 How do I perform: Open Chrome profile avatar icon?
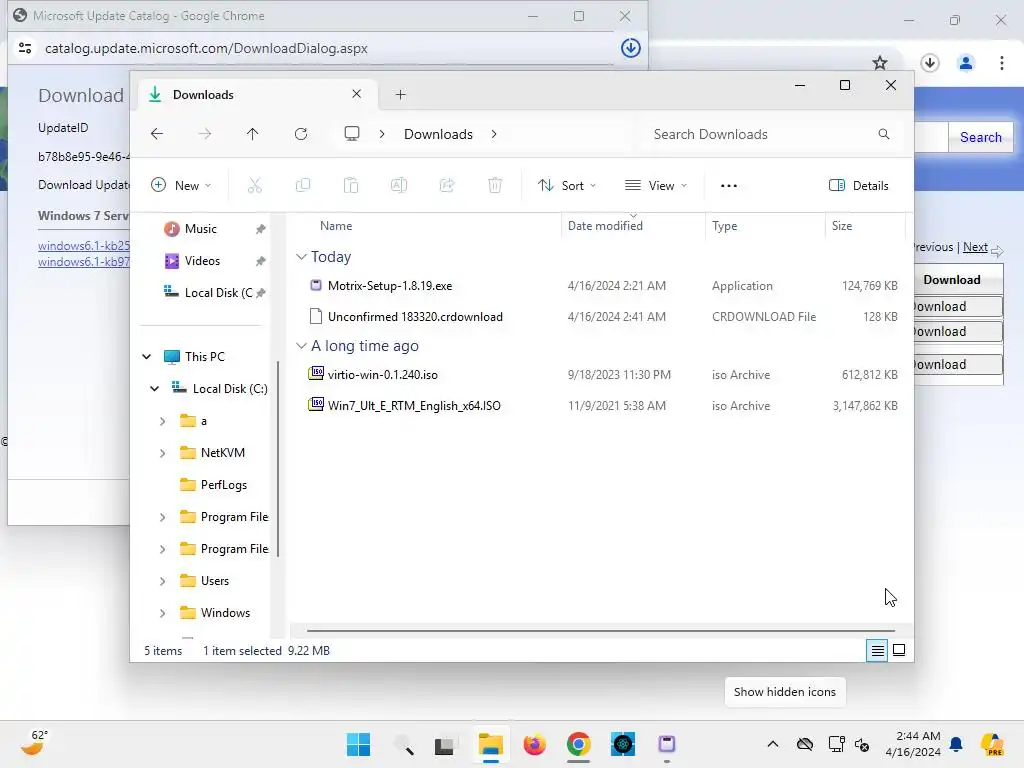click(966, 63)
